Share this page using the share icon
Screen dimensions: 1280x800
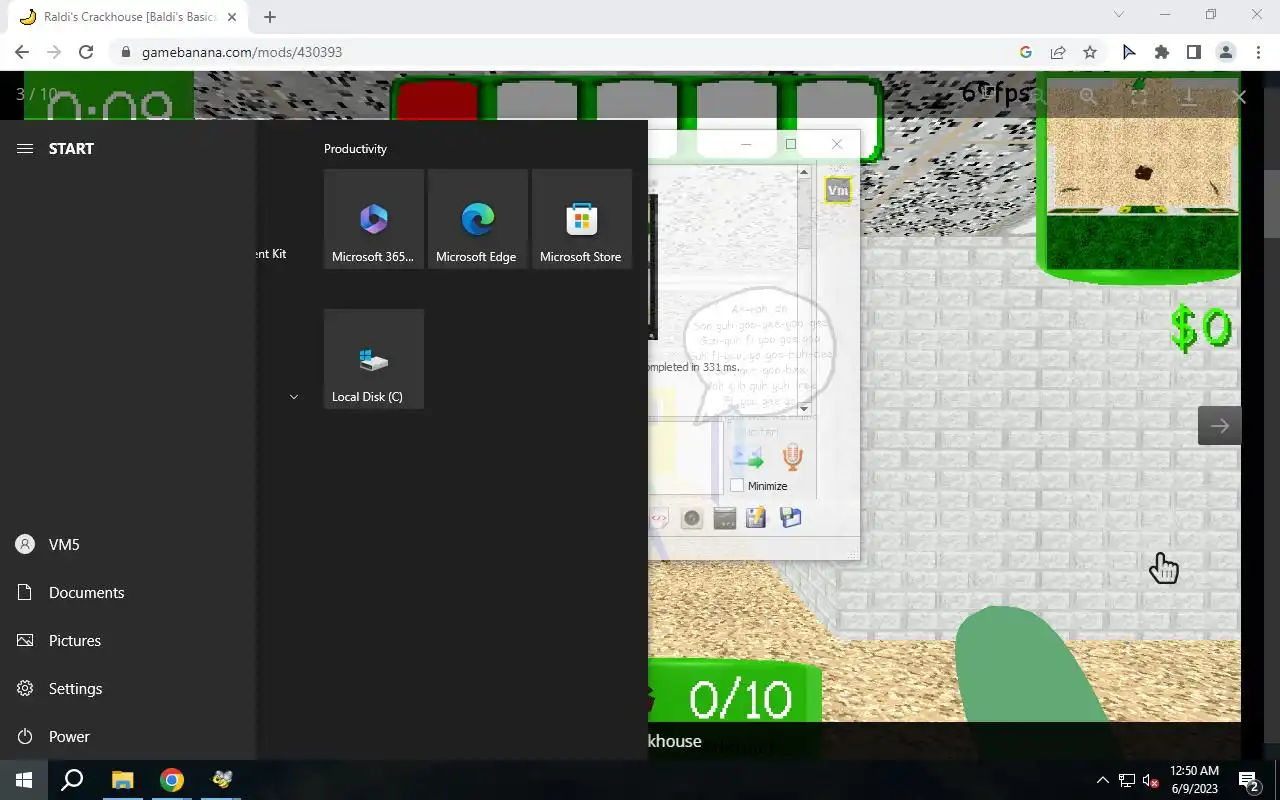[x=1058, y=52]
